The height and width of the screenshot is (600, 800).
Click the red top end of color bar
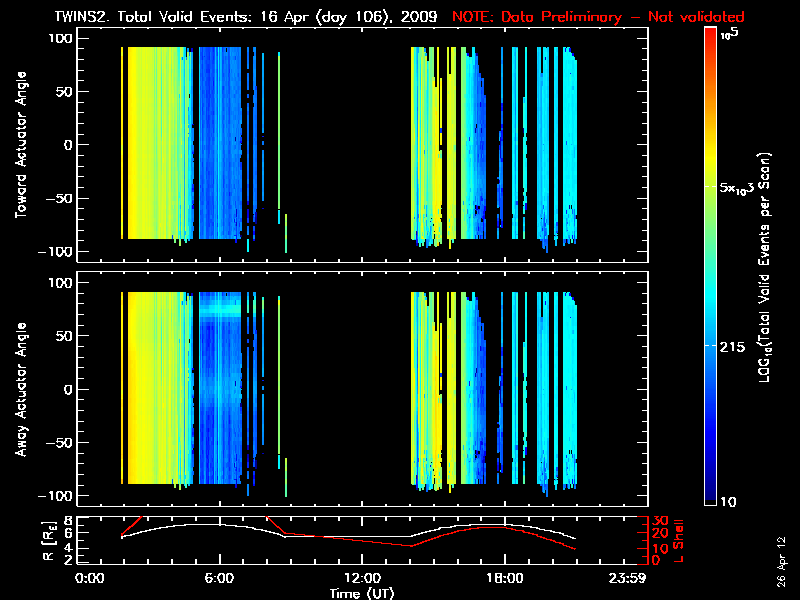click(x=710, y=36)
